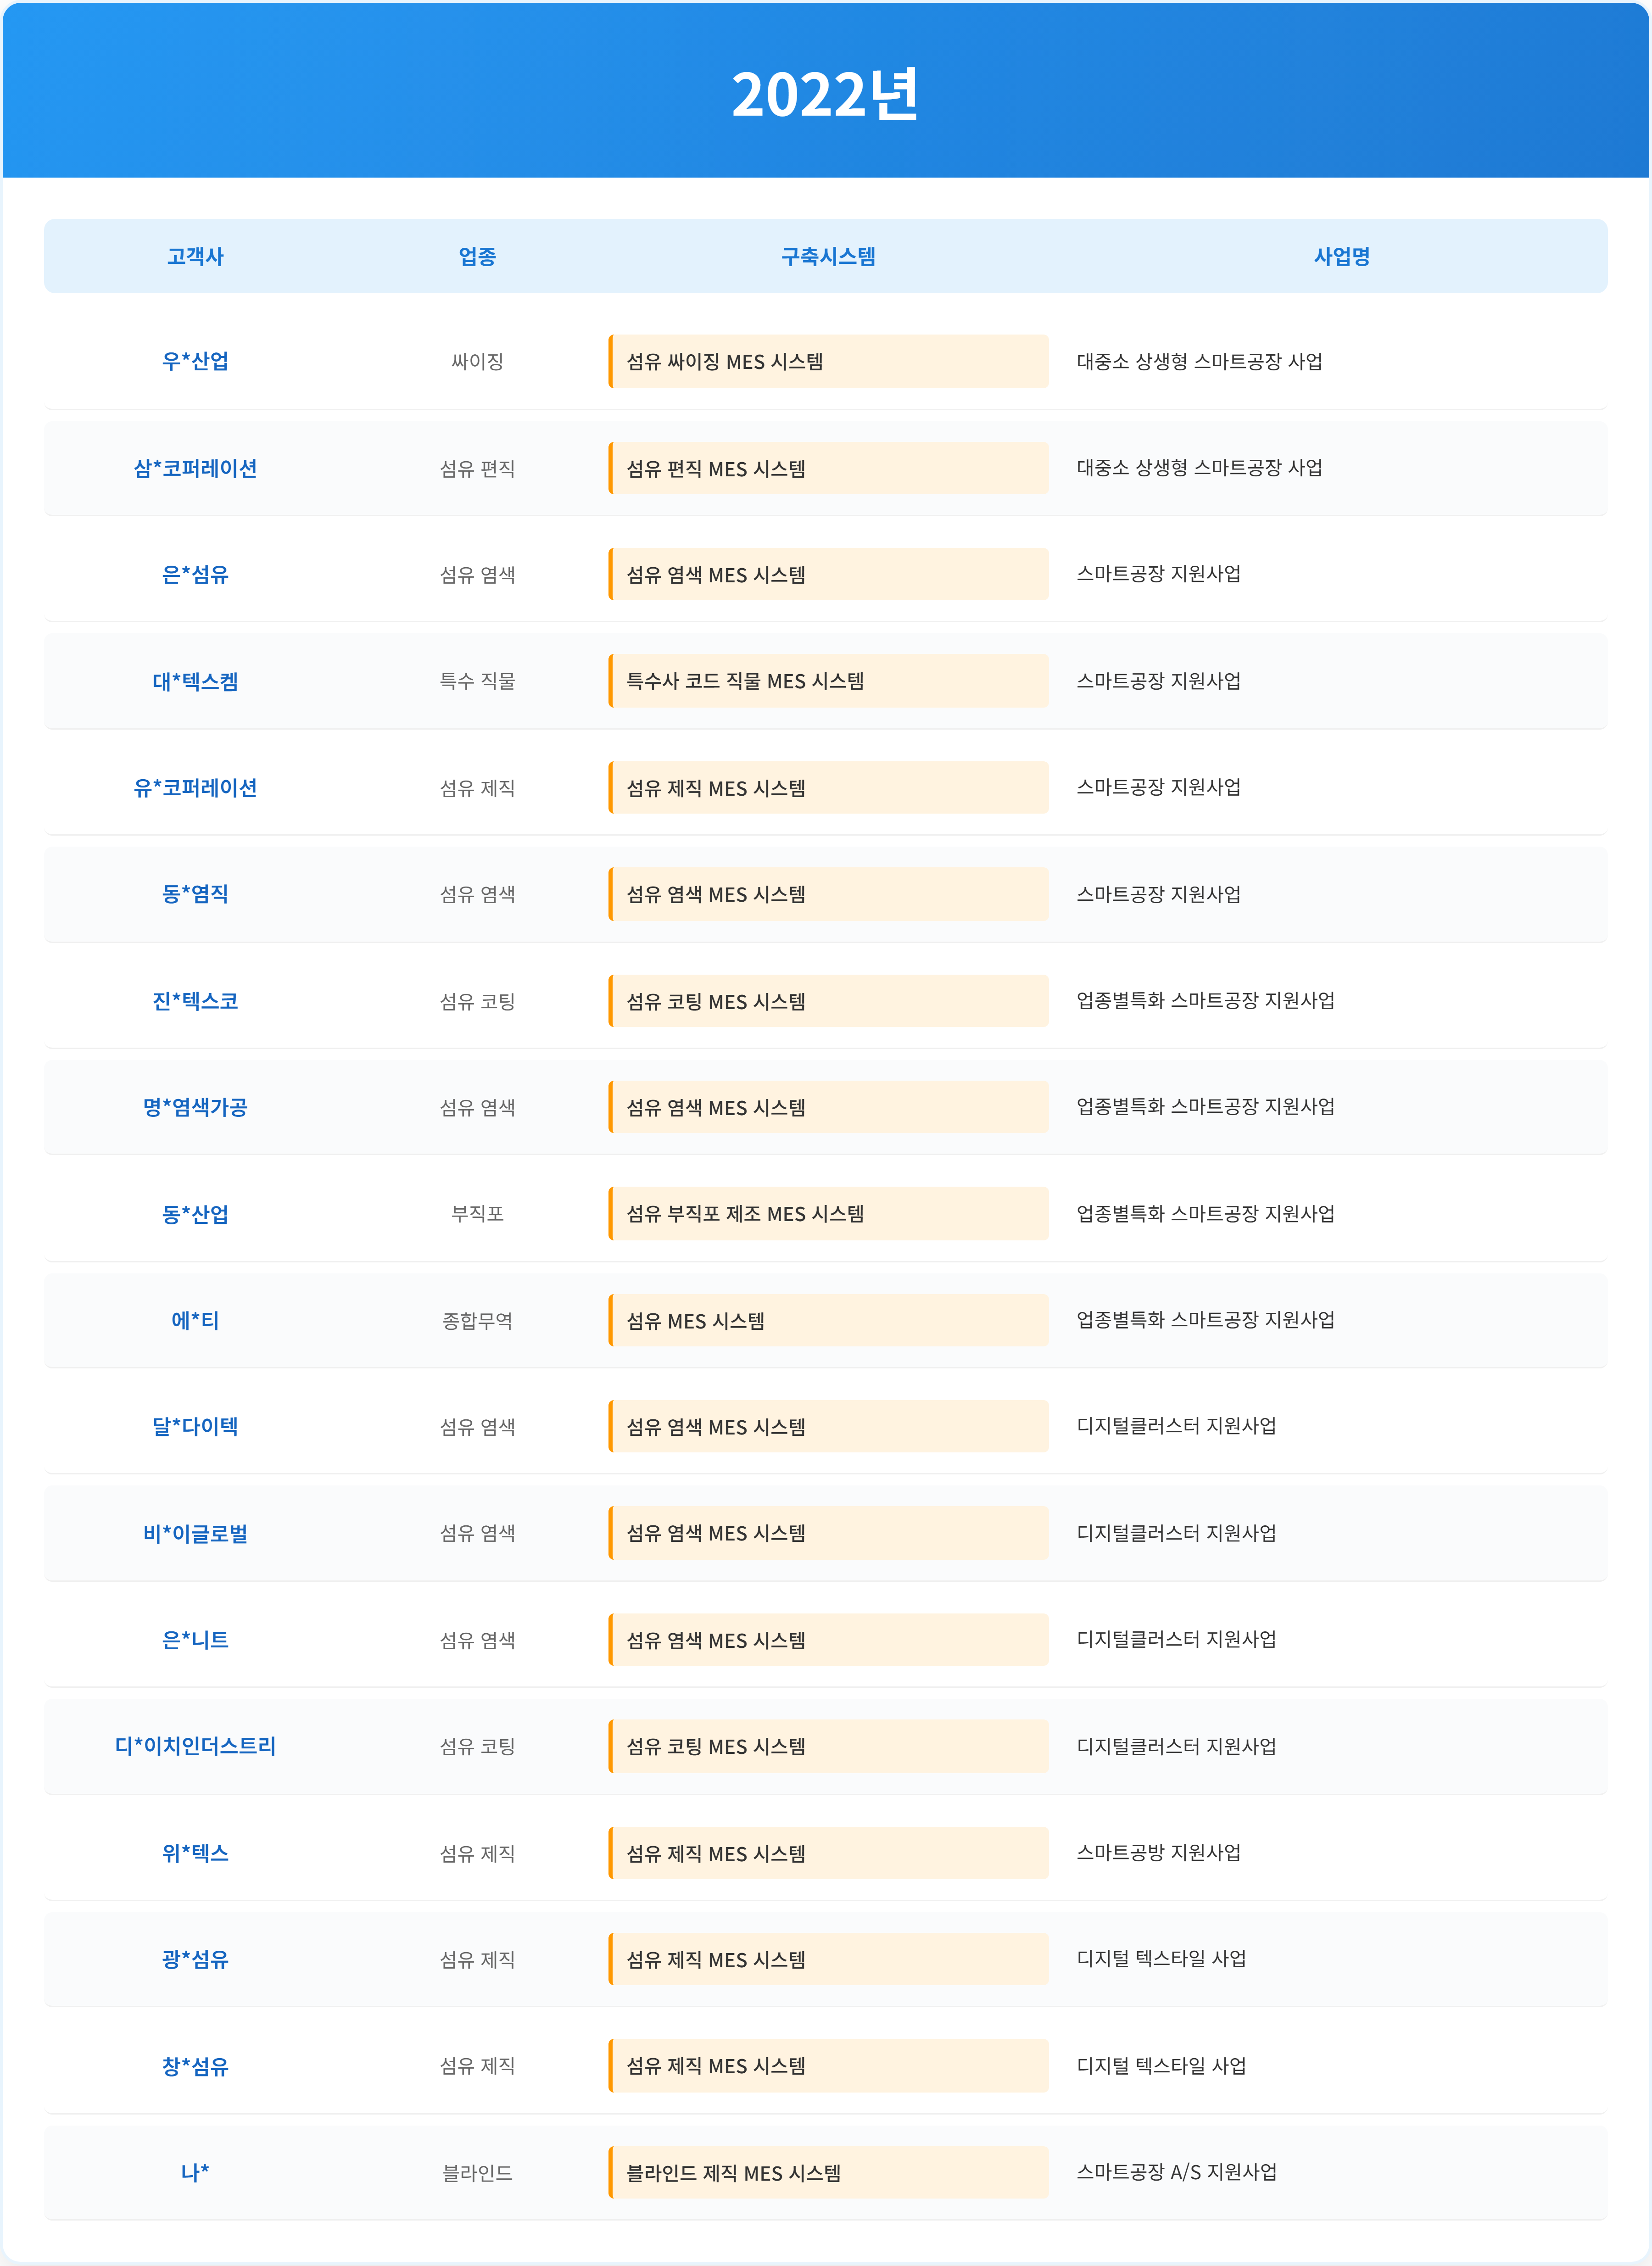Select customer name 삼*코퍼레이션
Screen dimensions: 1652x2266
(x=195, y=468)
